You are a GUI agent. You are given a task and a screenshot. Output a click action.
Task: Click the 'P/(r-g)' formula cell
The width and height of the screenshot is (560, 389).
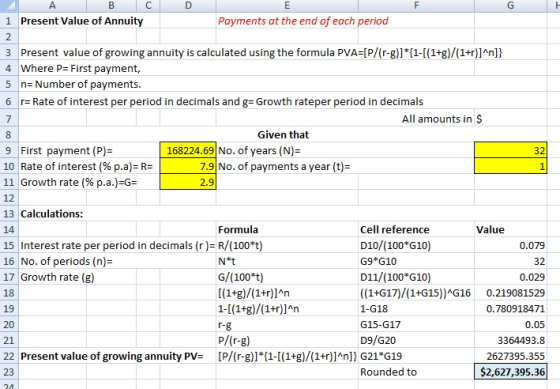[234, 340]
